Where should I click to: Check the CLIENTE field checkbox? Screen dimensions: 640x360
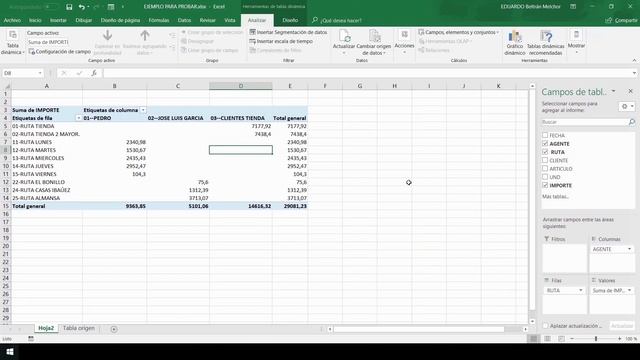[545, 160]
